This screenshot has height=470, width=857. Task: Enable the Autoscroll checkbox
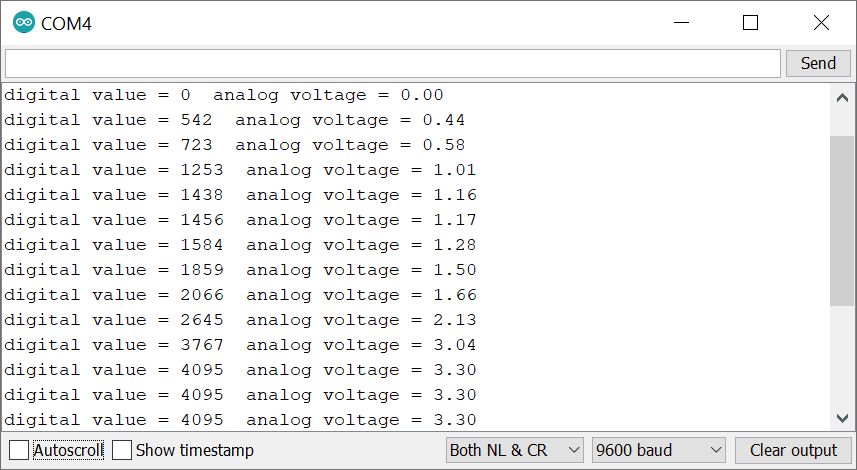coord(19,450)
